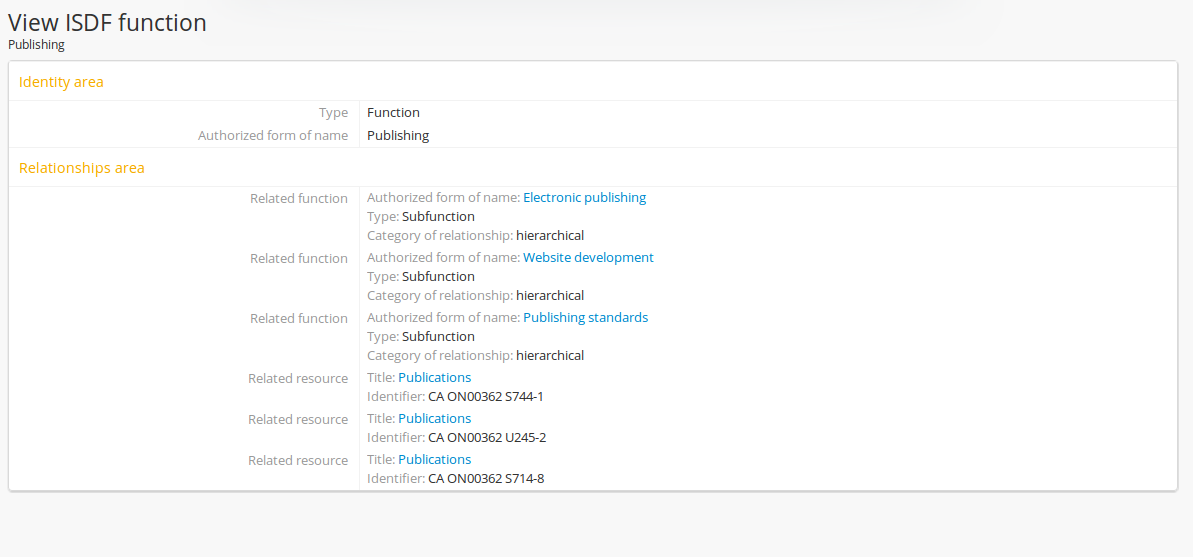
Task: Click the Publishing subtitle under the page title
Action: [x=36, y=45]
